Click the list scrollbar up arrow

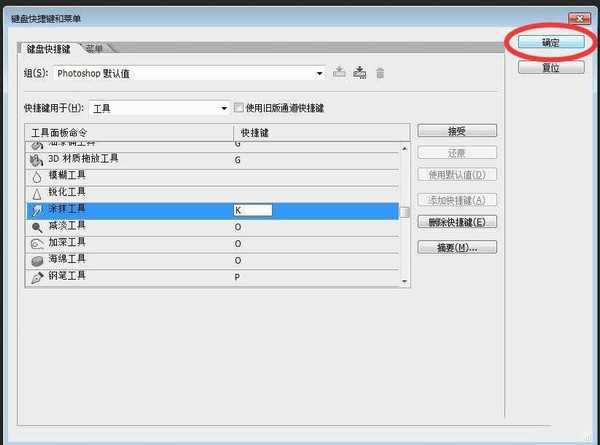click(x=405, y=148)
